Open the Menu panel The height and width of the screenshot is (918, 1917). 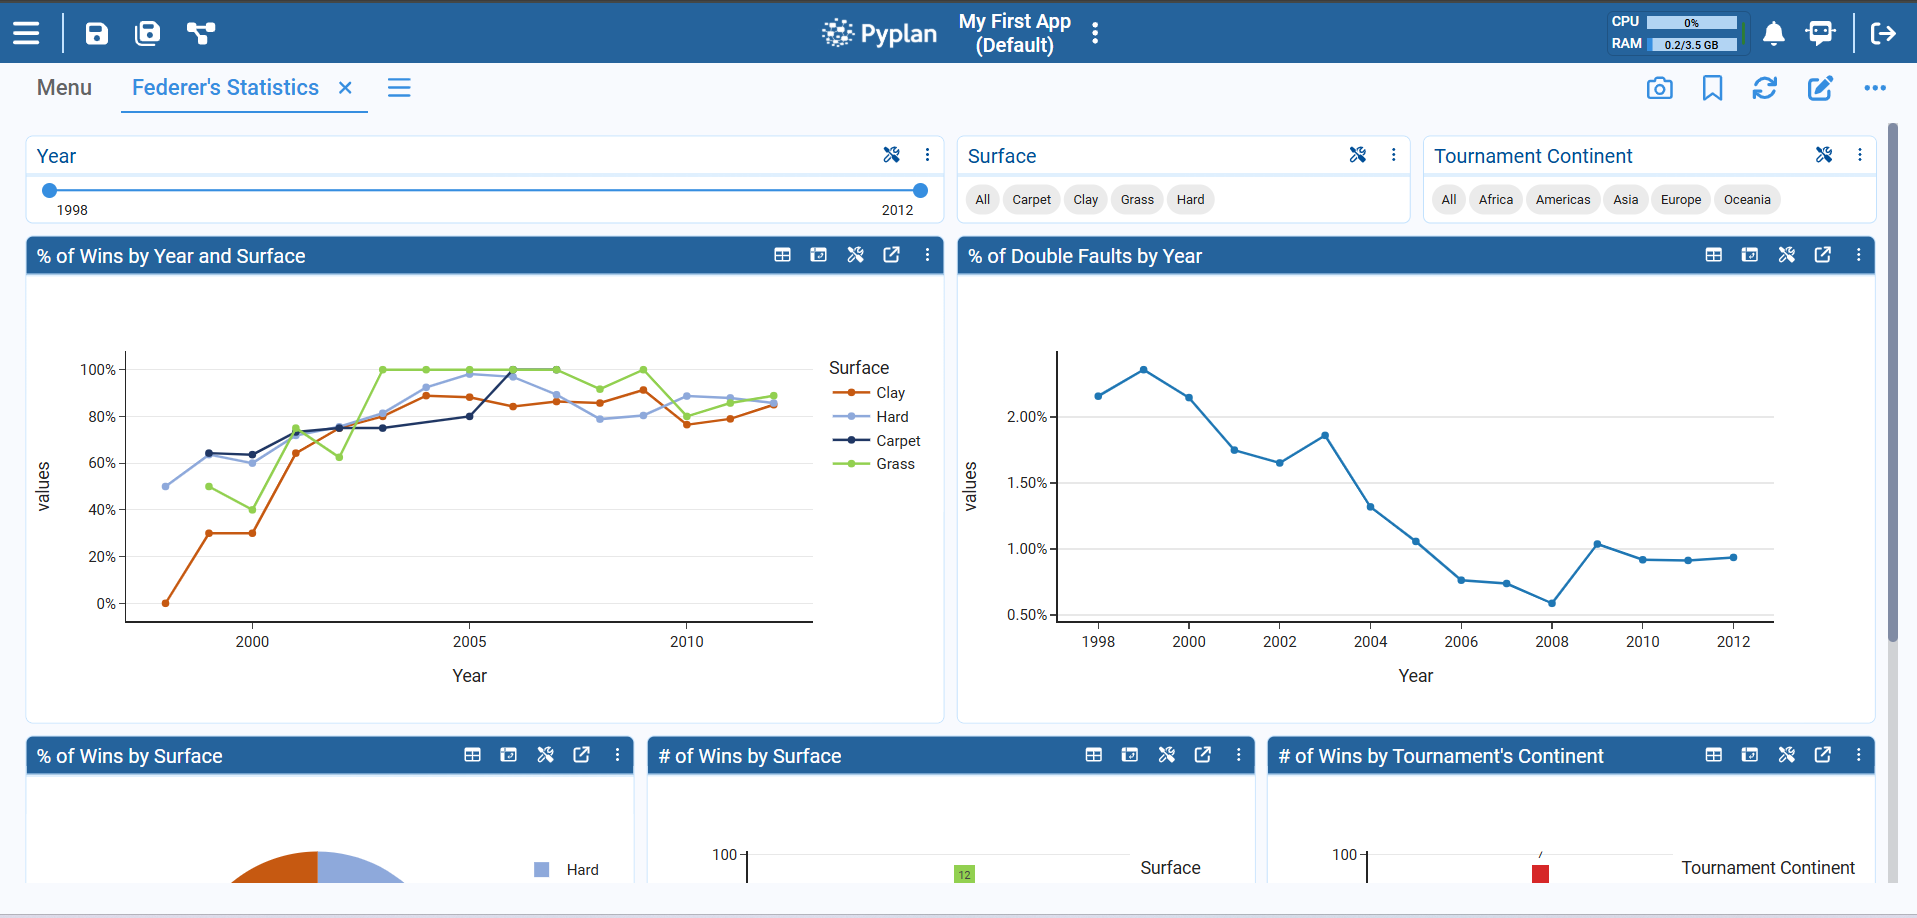pos(64,88)
